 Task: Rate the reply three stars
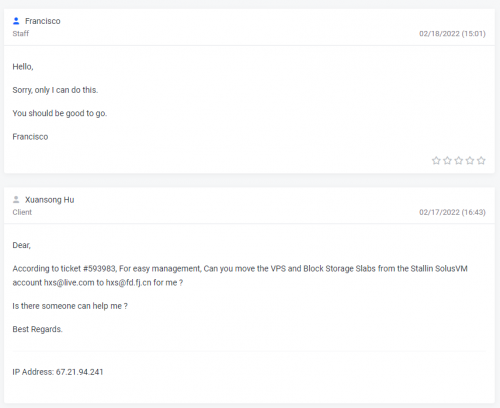tap(459, 161)
